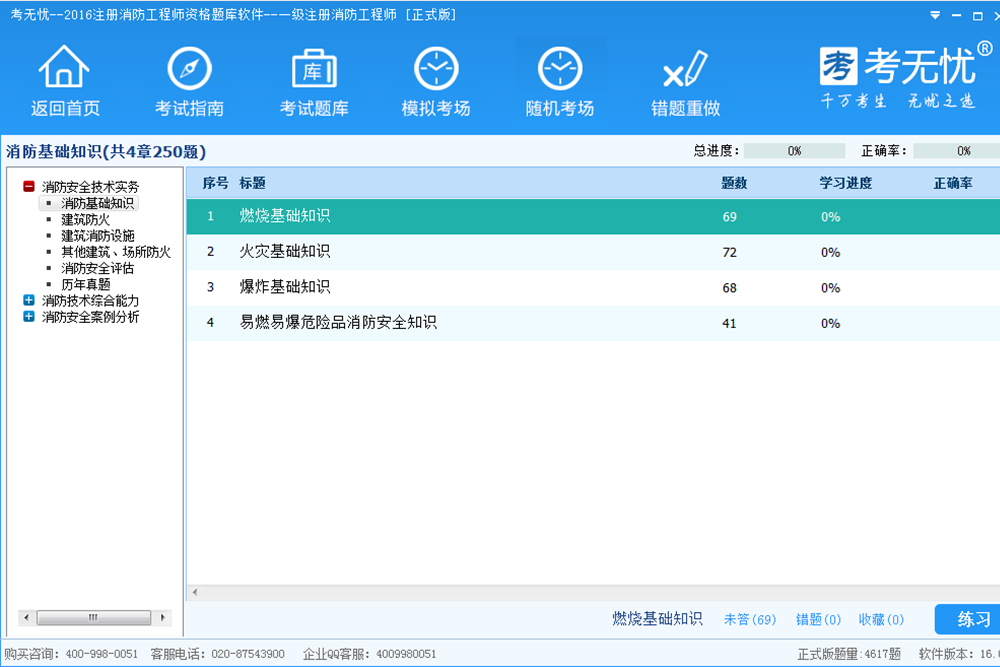Launch 随机考场 clock icon
1000x667 pixels.
560,68
